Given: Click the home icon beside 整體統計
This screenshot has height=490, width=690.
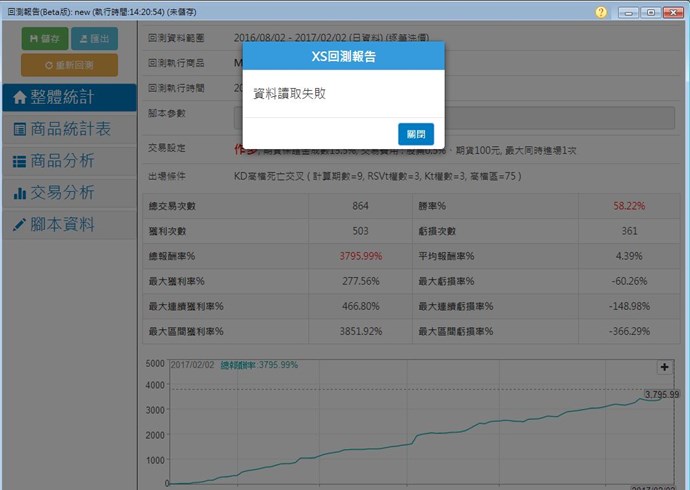Looking at the screenshot, I should coord(19,98).
